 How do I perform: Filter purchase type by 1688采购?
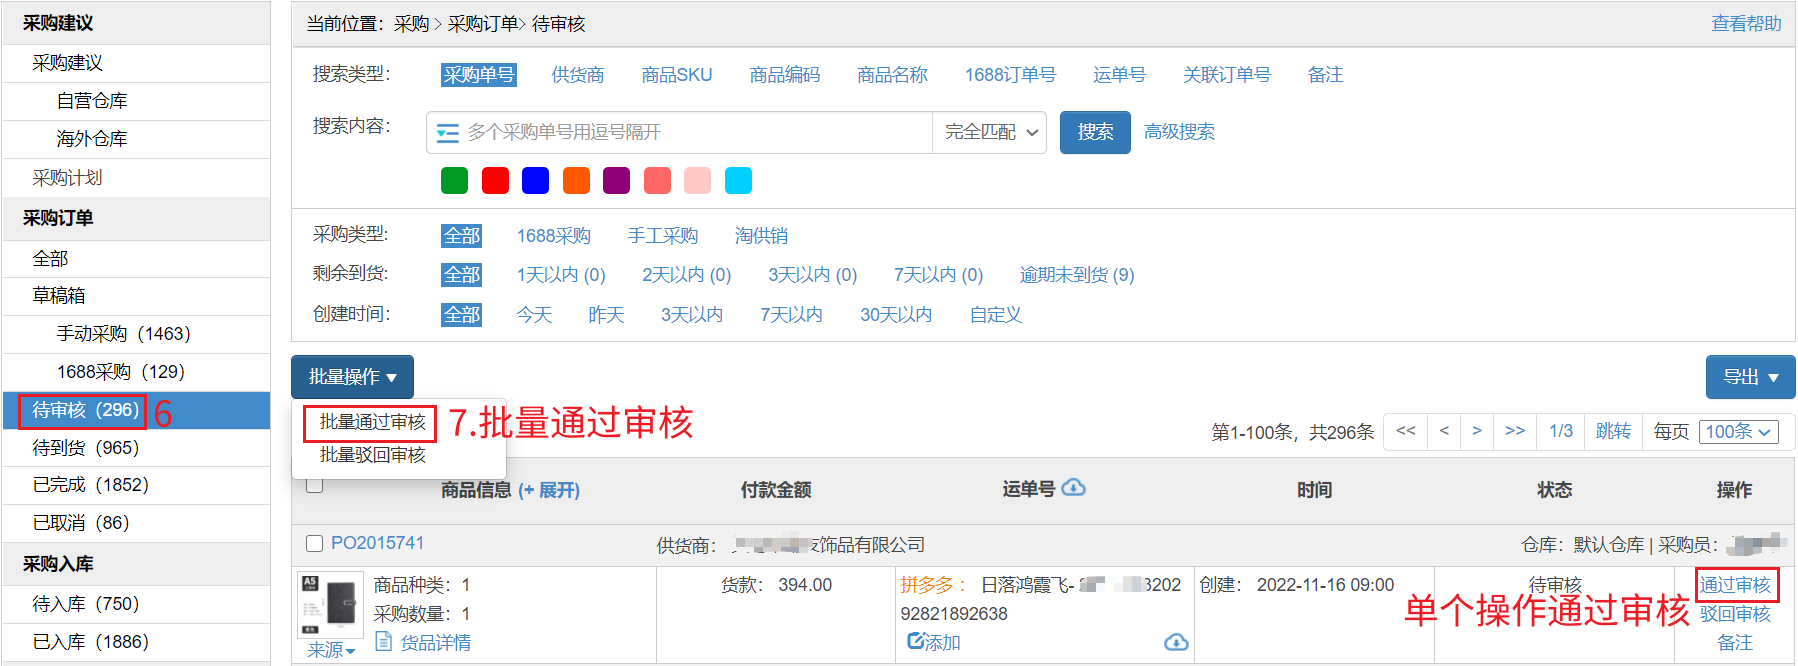(x=553, y=236)
